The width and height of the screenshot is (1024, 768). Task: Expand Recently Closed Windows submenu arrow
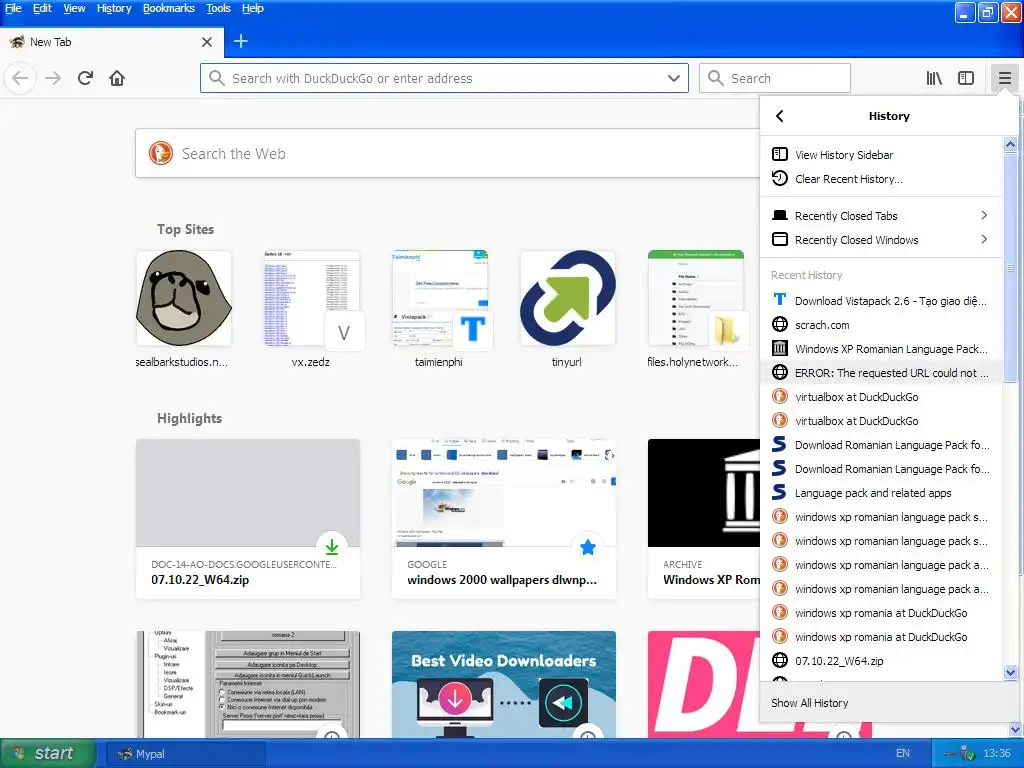984,239
